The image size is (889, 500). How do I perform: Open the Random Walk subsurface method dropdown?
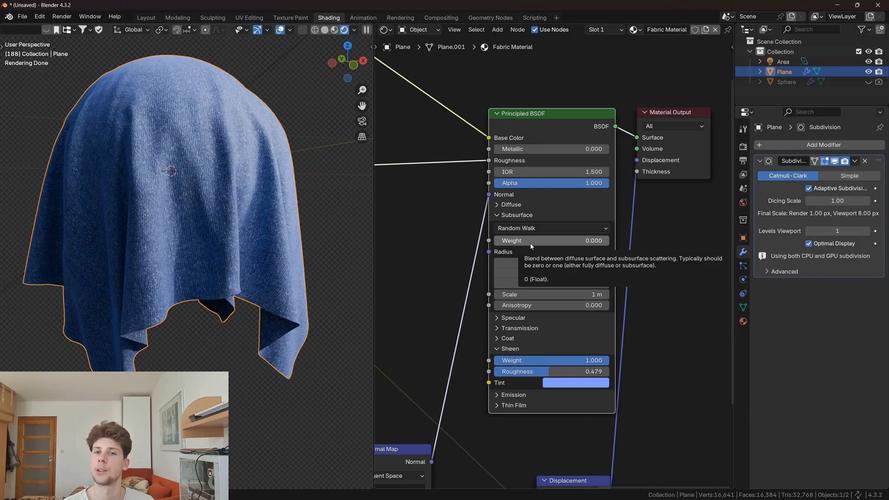click(x=552, y=228)
